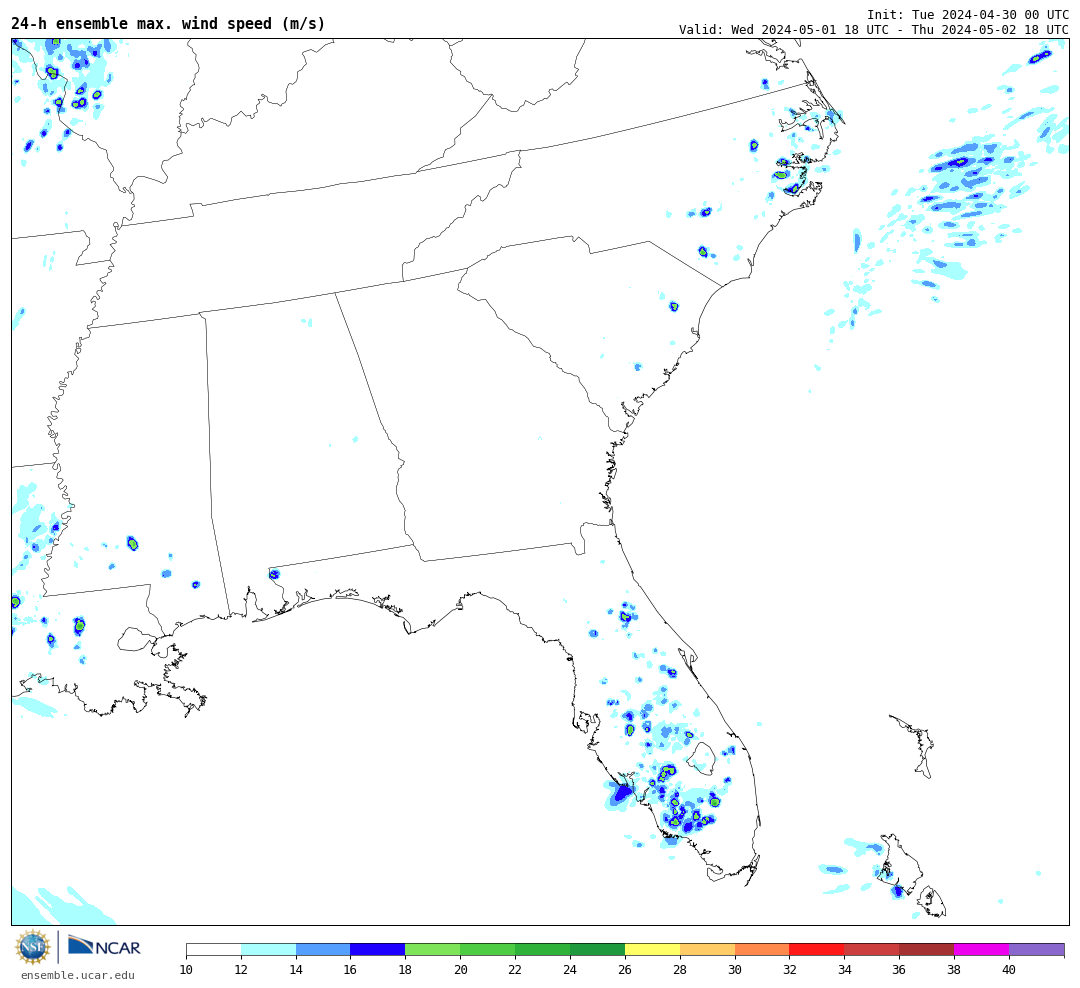Open the ensemble.ucar.edu link text

point(77,975)
